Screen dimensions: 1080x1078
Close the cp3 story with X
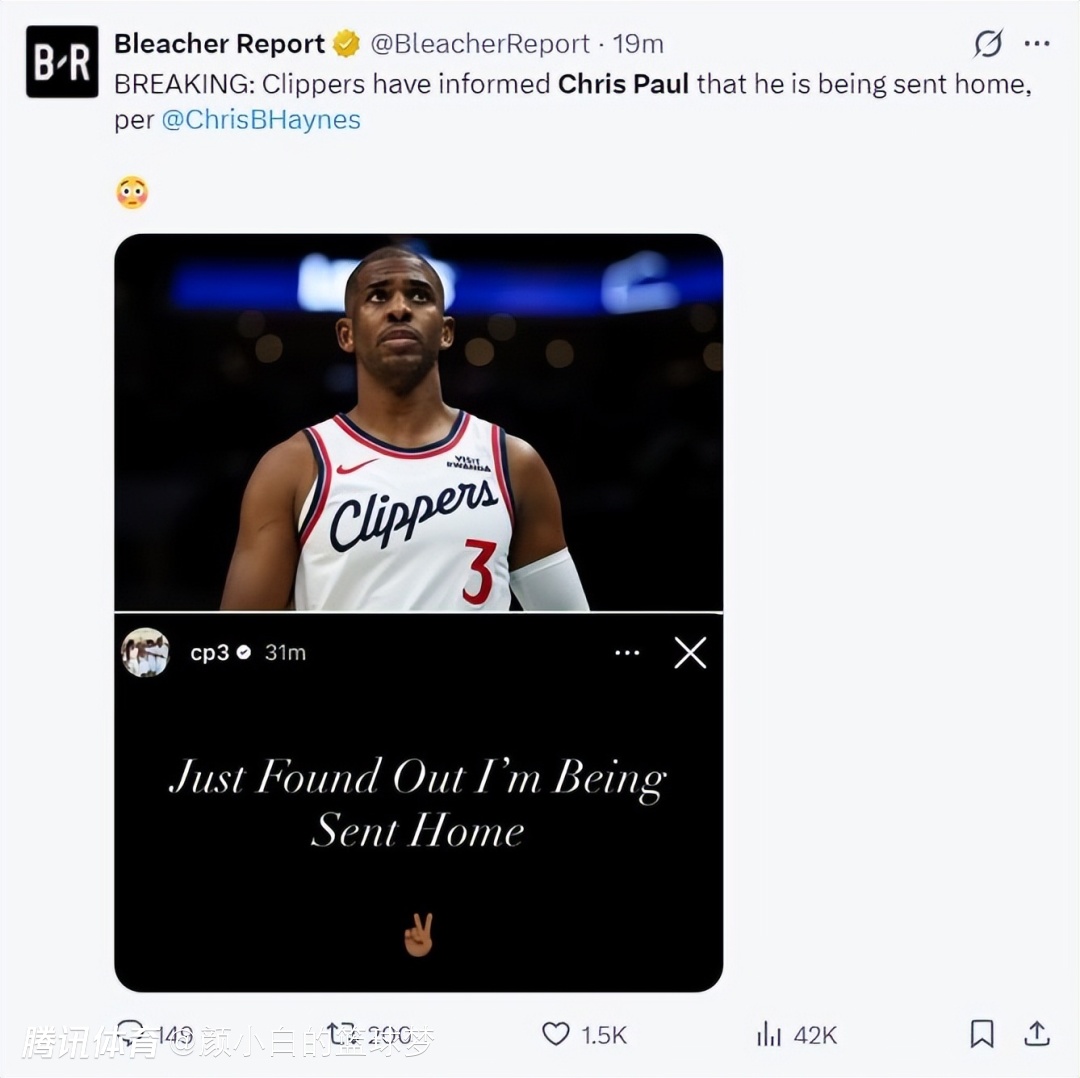click(690, 653)
